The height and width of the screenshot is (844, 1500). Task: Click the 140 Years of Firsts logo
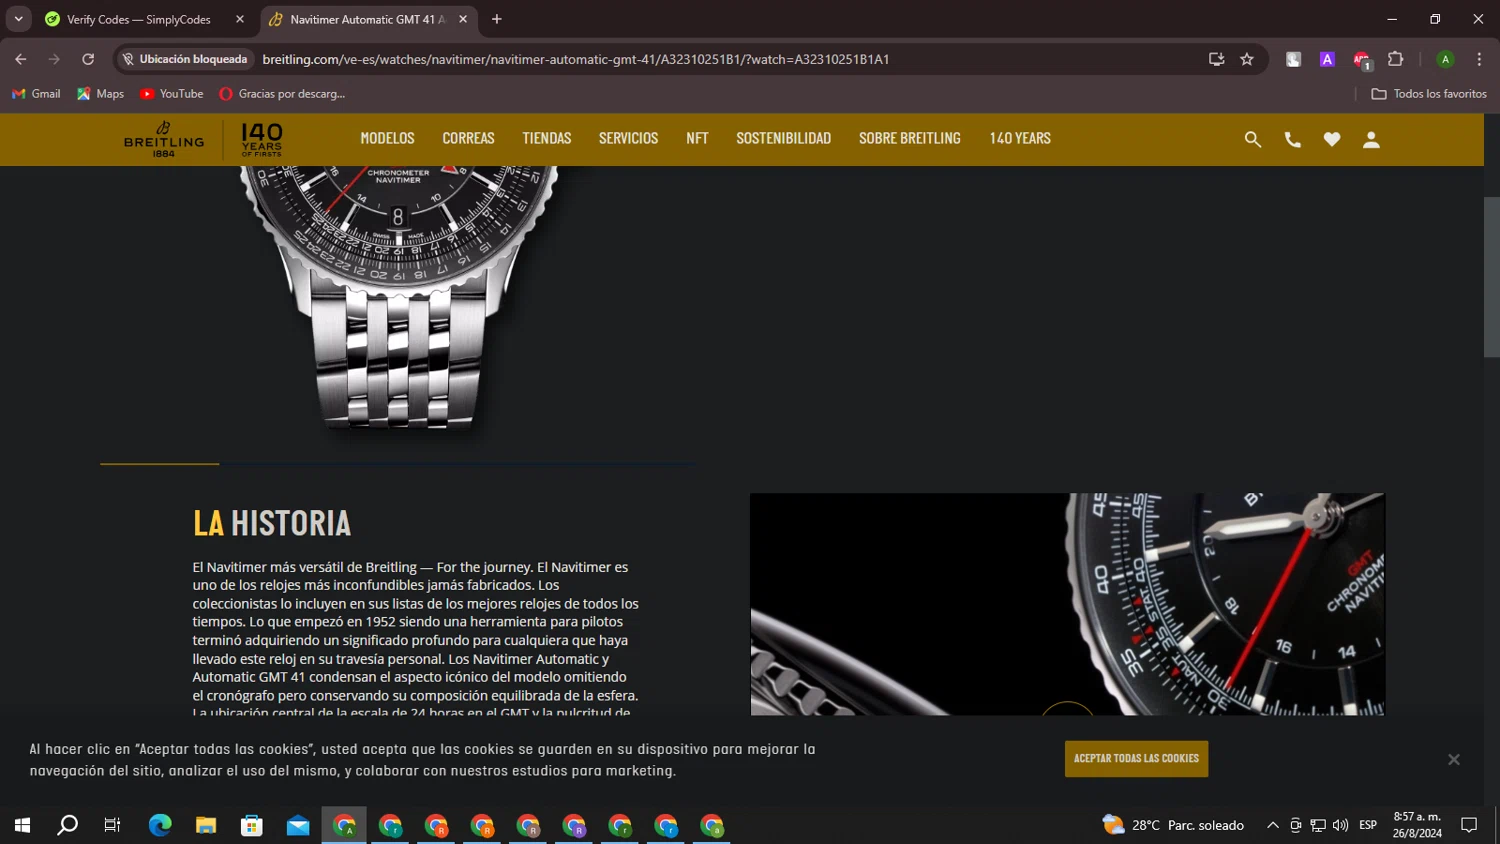tap(262, 140)
